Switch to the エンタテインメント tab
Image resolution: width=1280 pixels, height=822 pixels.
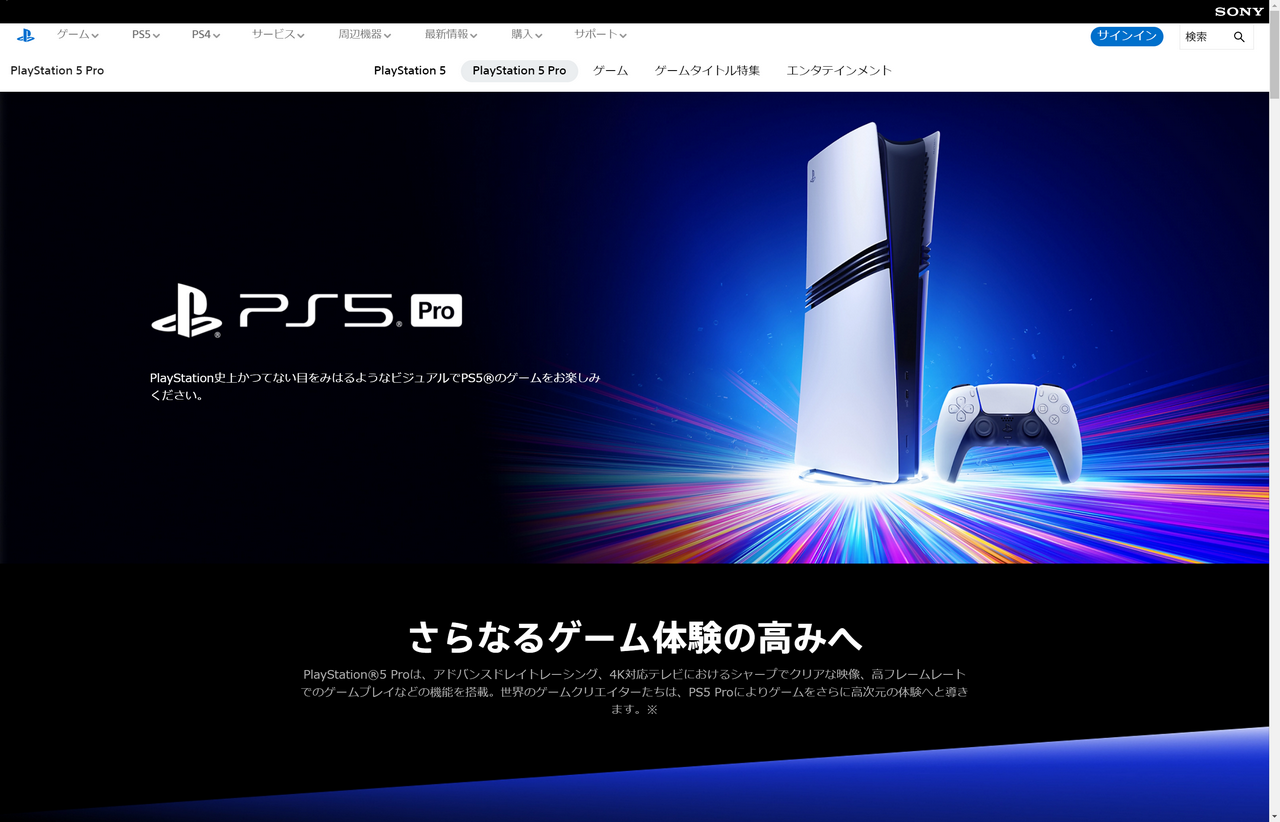point(838,70)
